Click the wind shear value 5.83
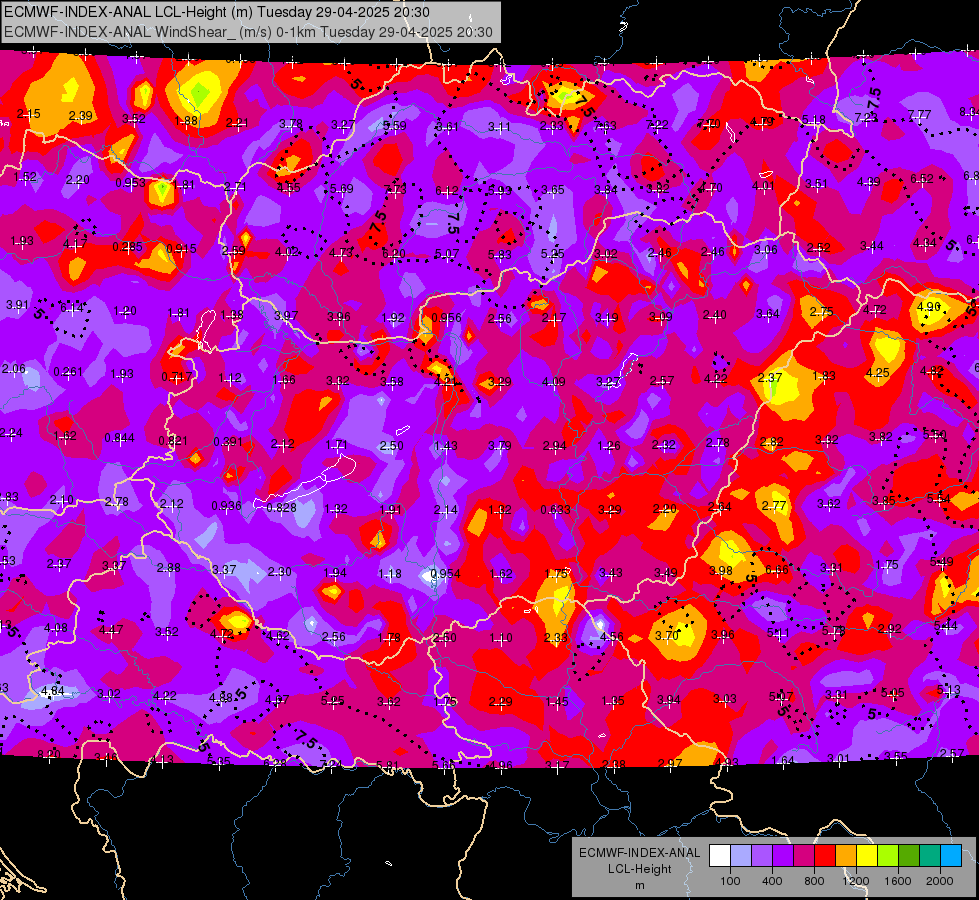The image size is (979, 900). [500, 255]
